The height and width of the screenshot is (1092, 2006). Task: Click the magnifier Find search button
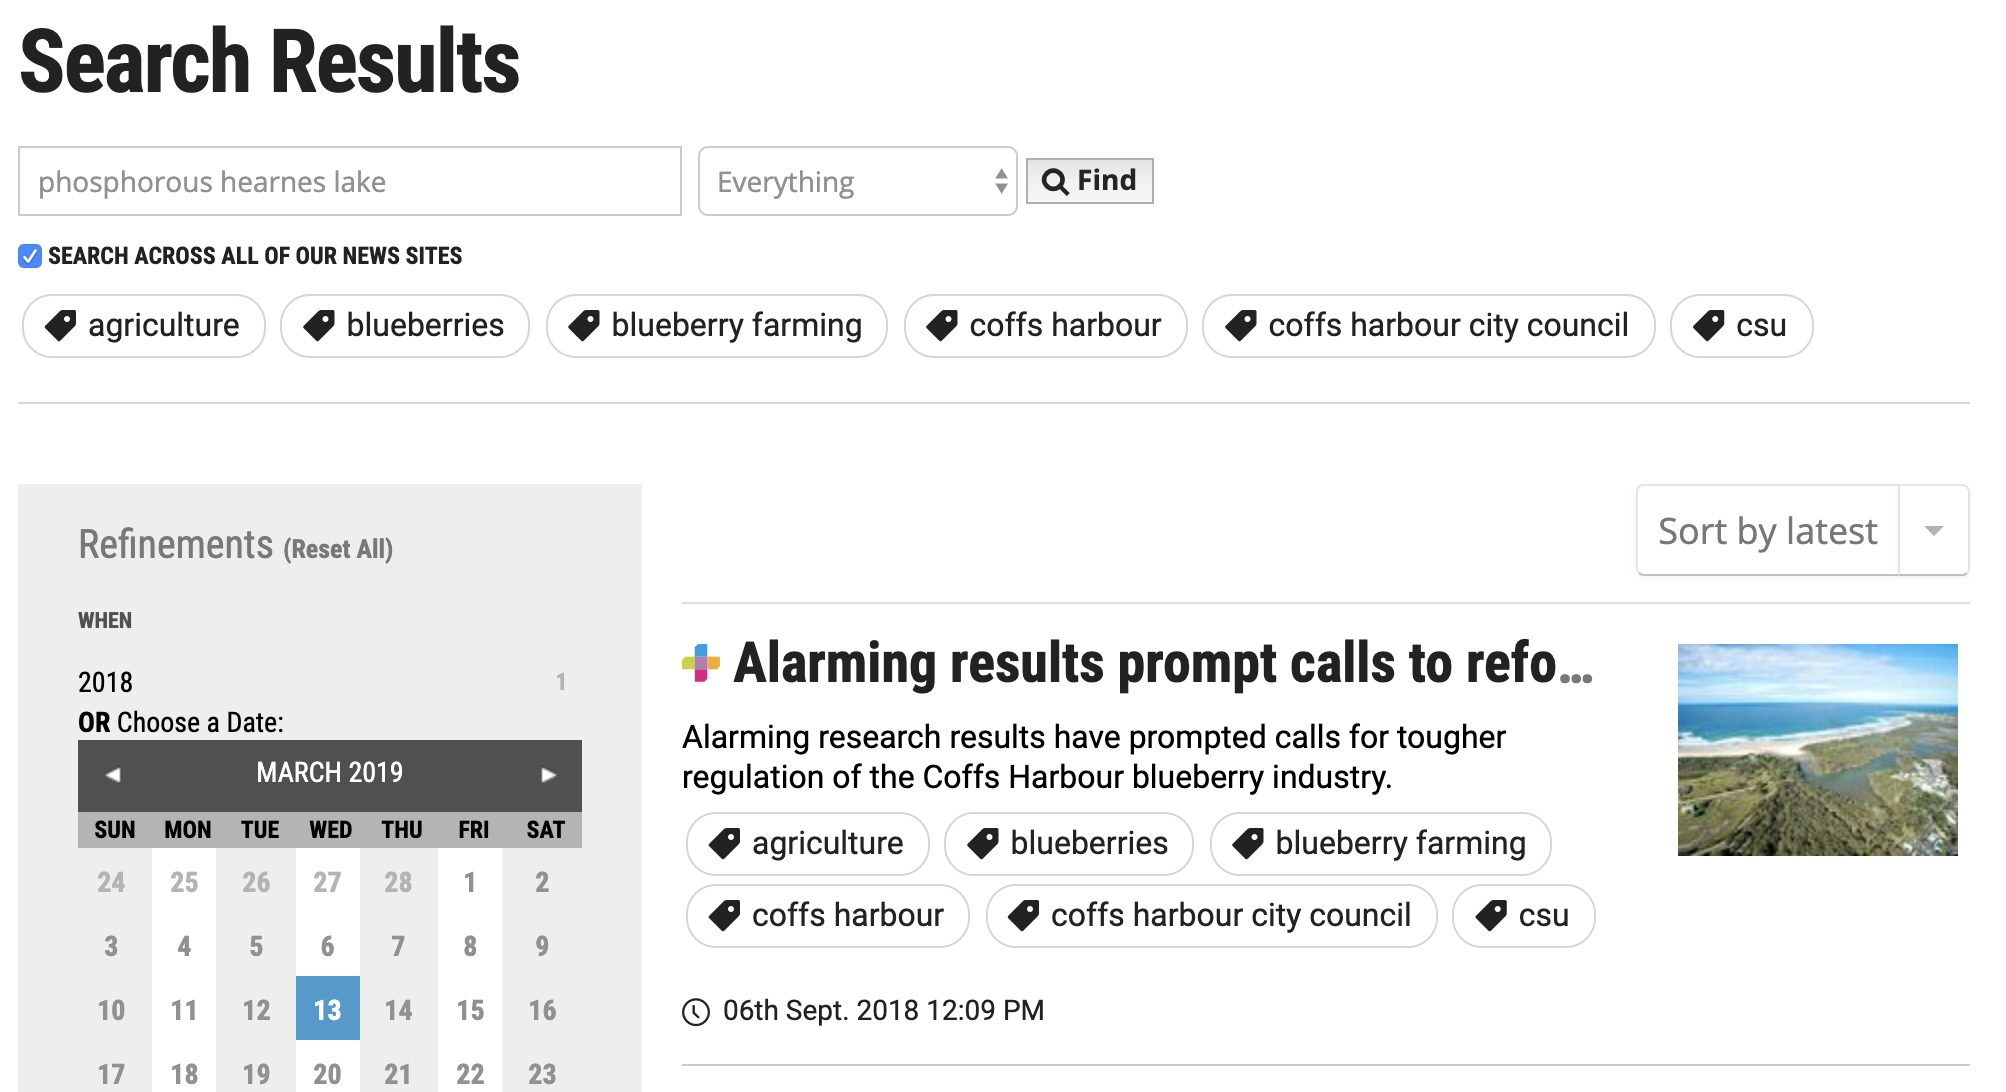[1089, 181]
